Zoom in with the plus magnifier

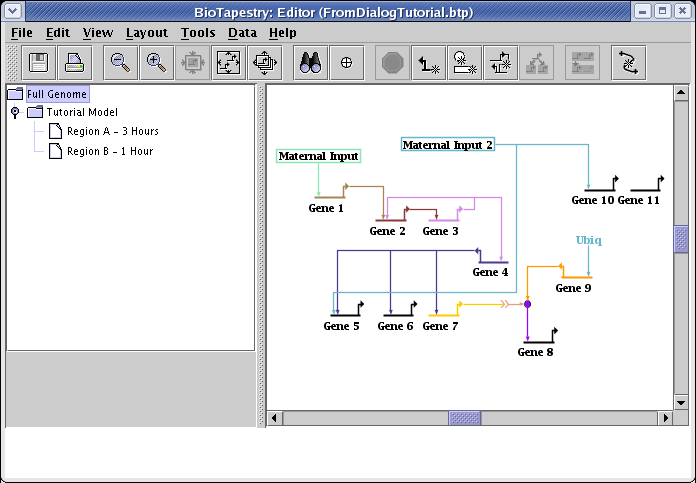156,63
